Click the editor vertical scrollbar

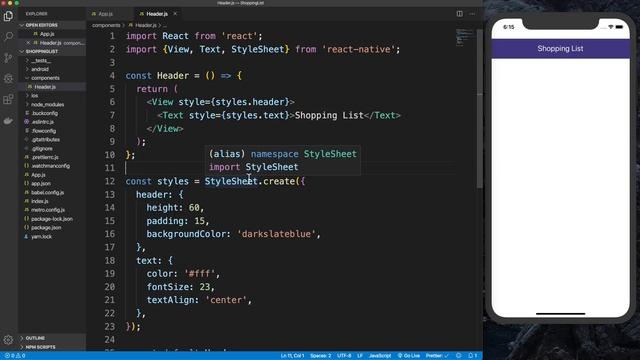[479, 108]
